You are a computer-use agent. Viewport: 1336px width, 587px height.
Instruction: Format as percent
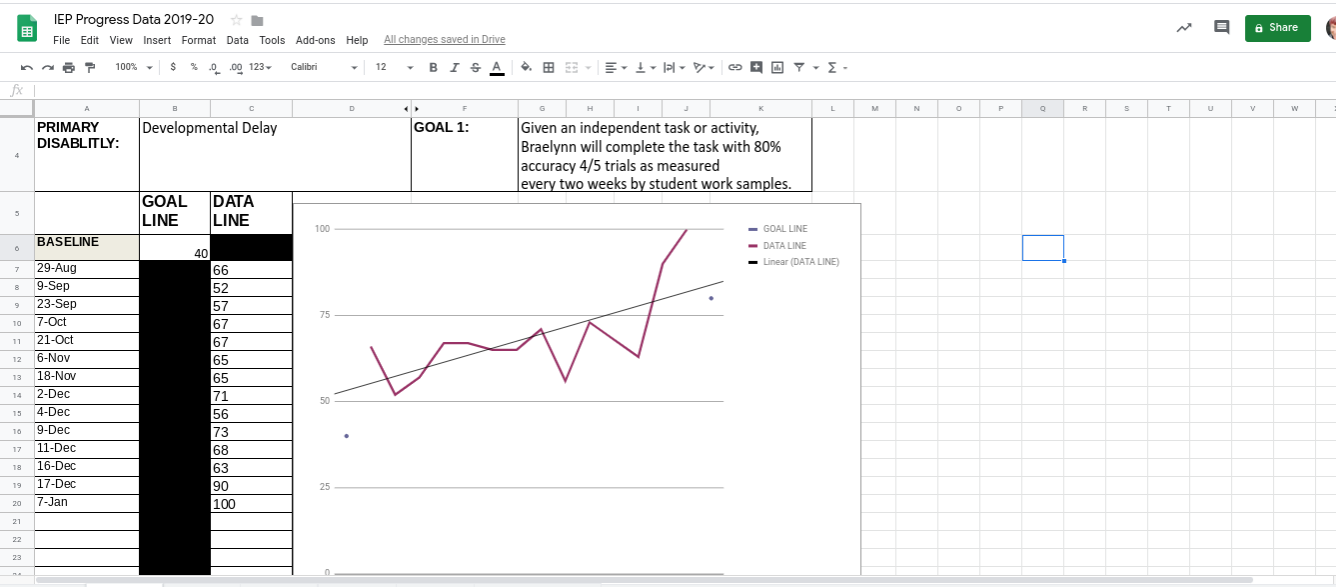194,67
